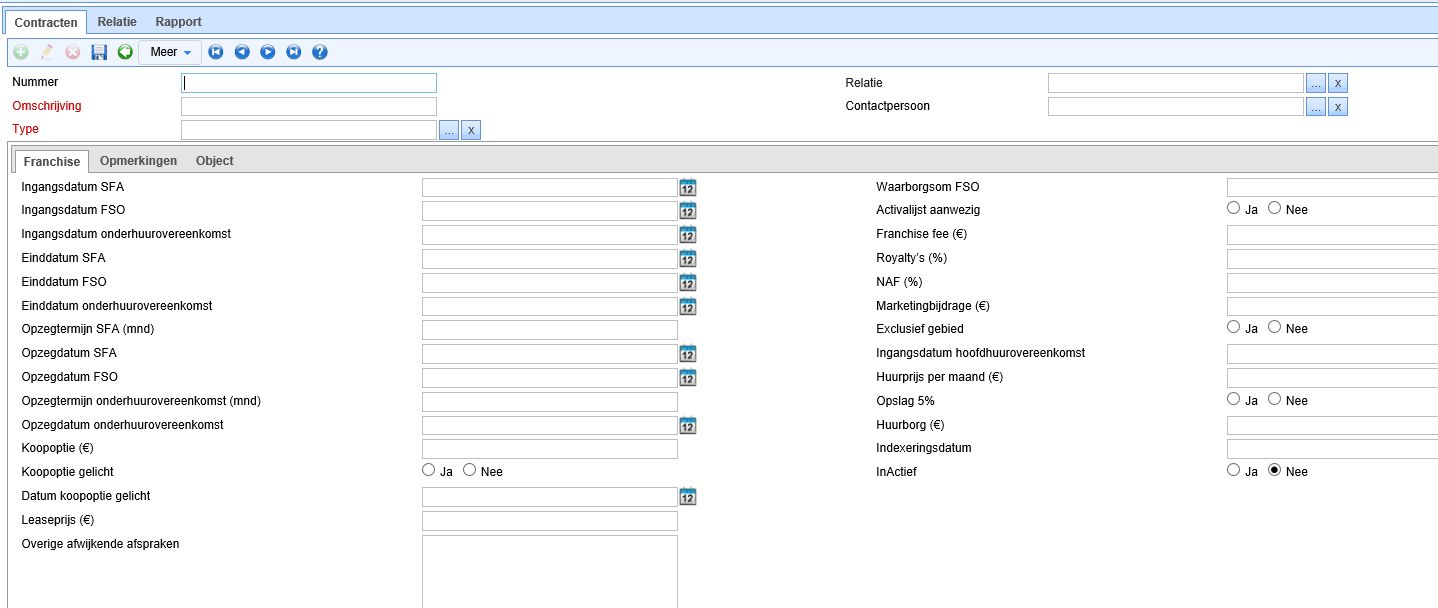
Task: Select Nee for InActief
Action: [1274, 470]
